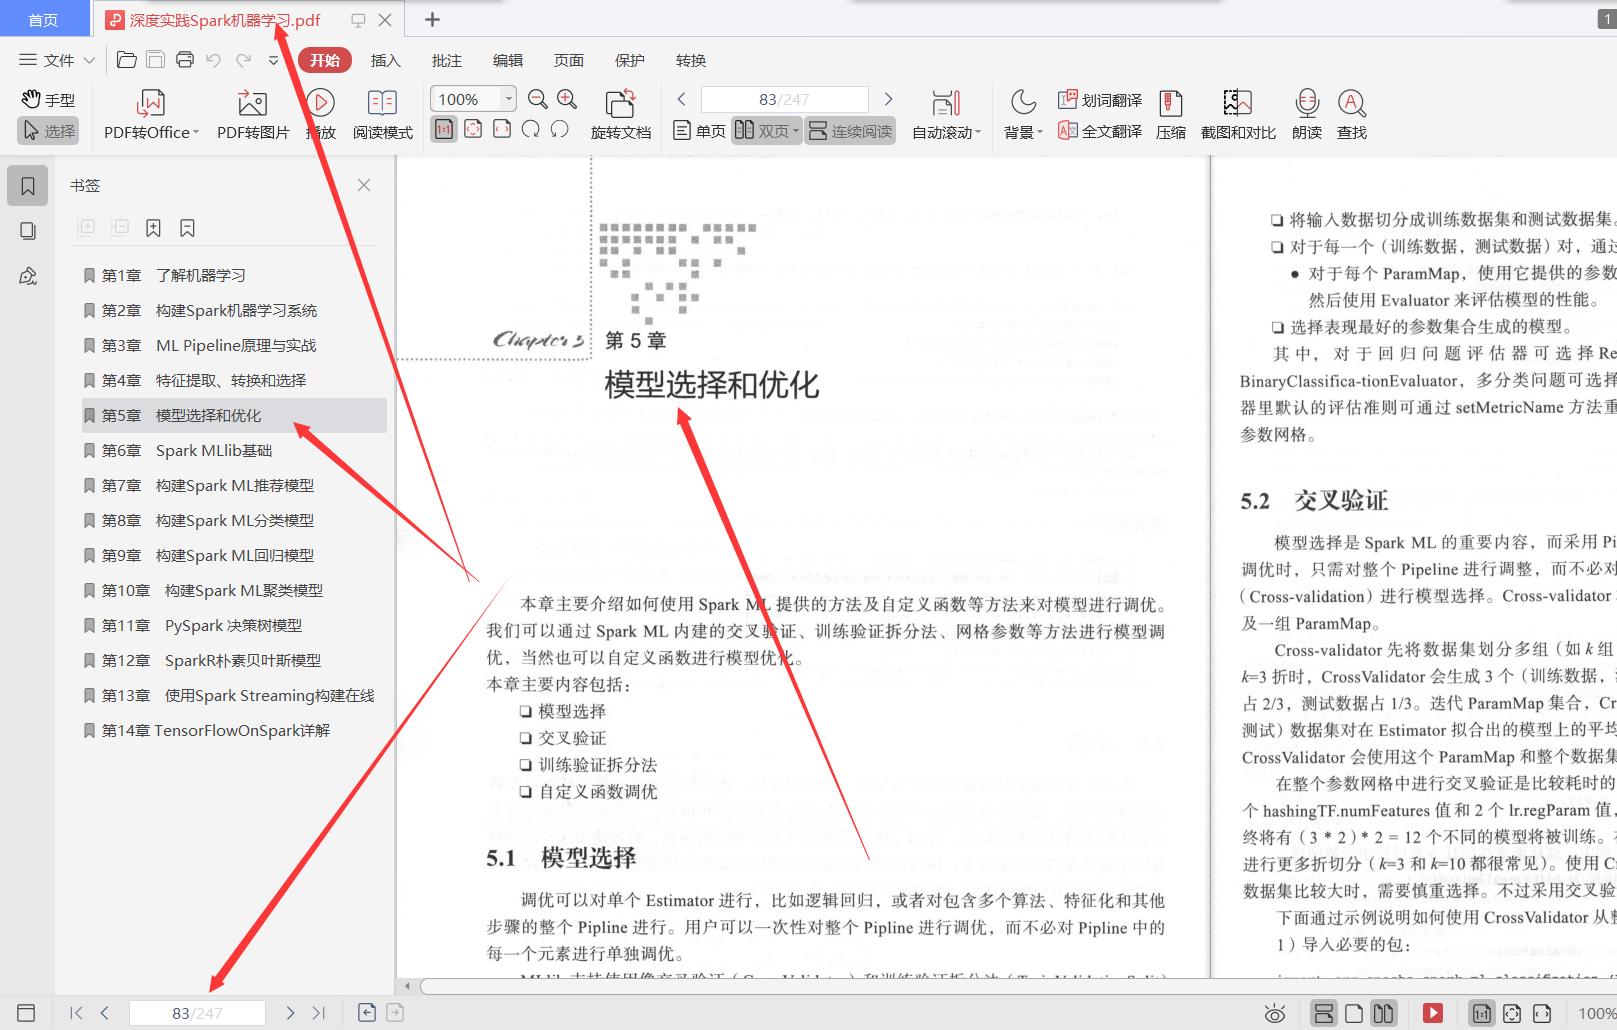This screenshot has height=1030, width=1617.
Task: Go to previous page in ribbon
Action: (682, 99)
